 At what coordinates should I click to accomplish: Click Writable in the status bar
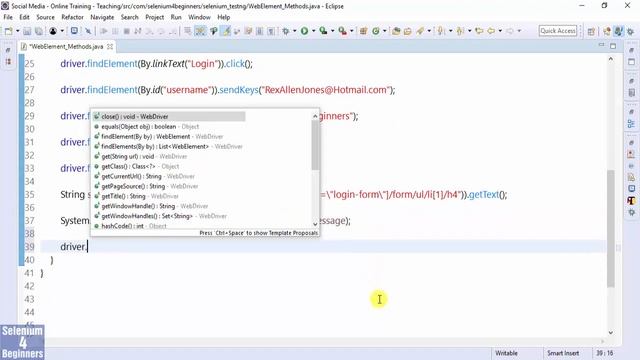pyautogui.click(x=506, y=353)
